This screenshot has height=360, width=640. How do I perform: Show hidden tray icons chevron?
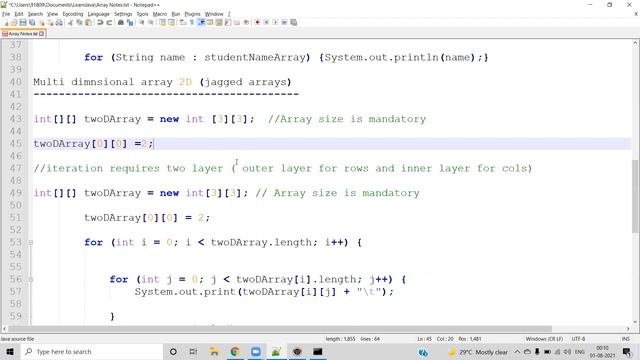click(x=517, y=351)
